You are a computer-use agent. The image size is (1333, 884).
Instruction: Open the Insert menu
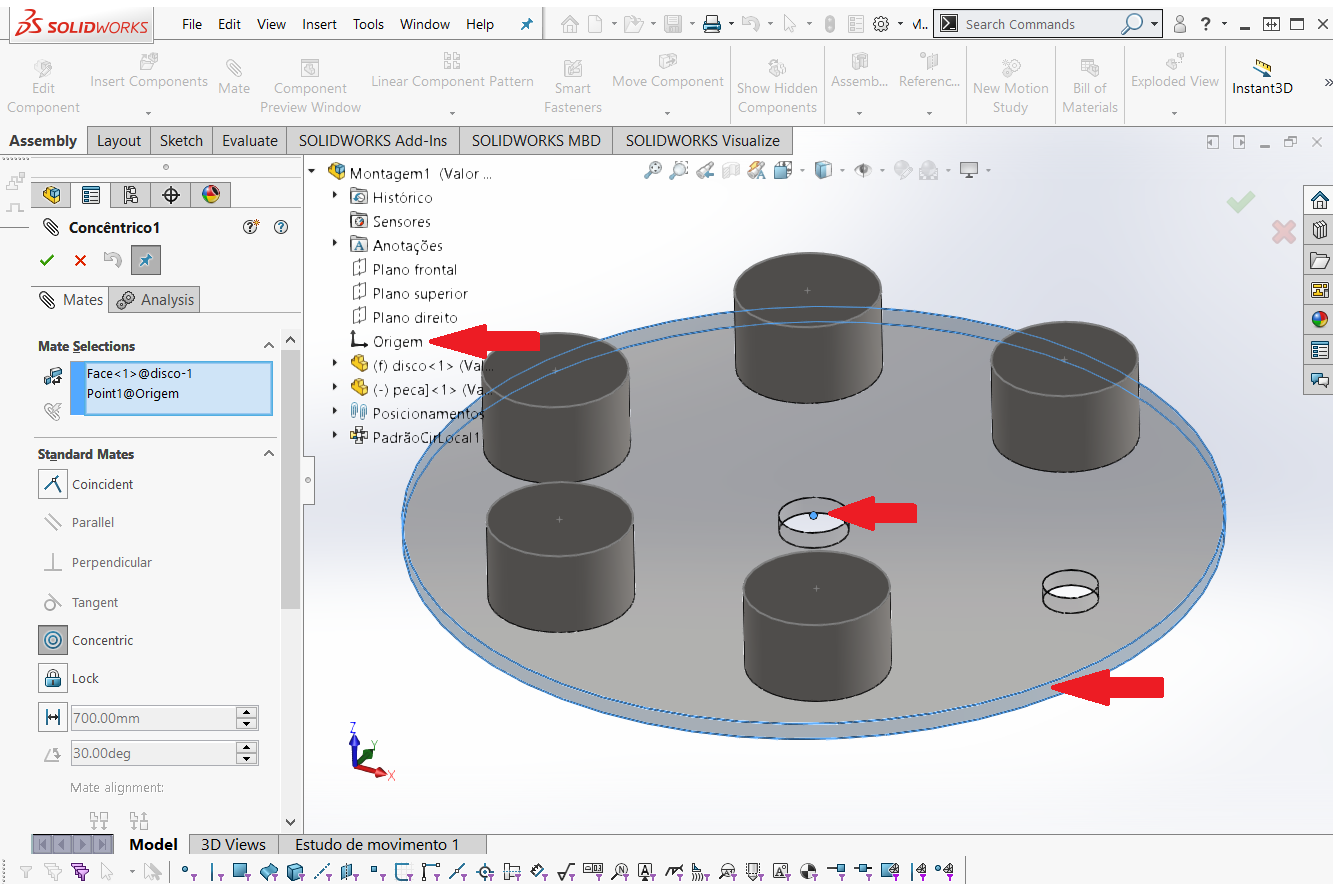[319, 24]
